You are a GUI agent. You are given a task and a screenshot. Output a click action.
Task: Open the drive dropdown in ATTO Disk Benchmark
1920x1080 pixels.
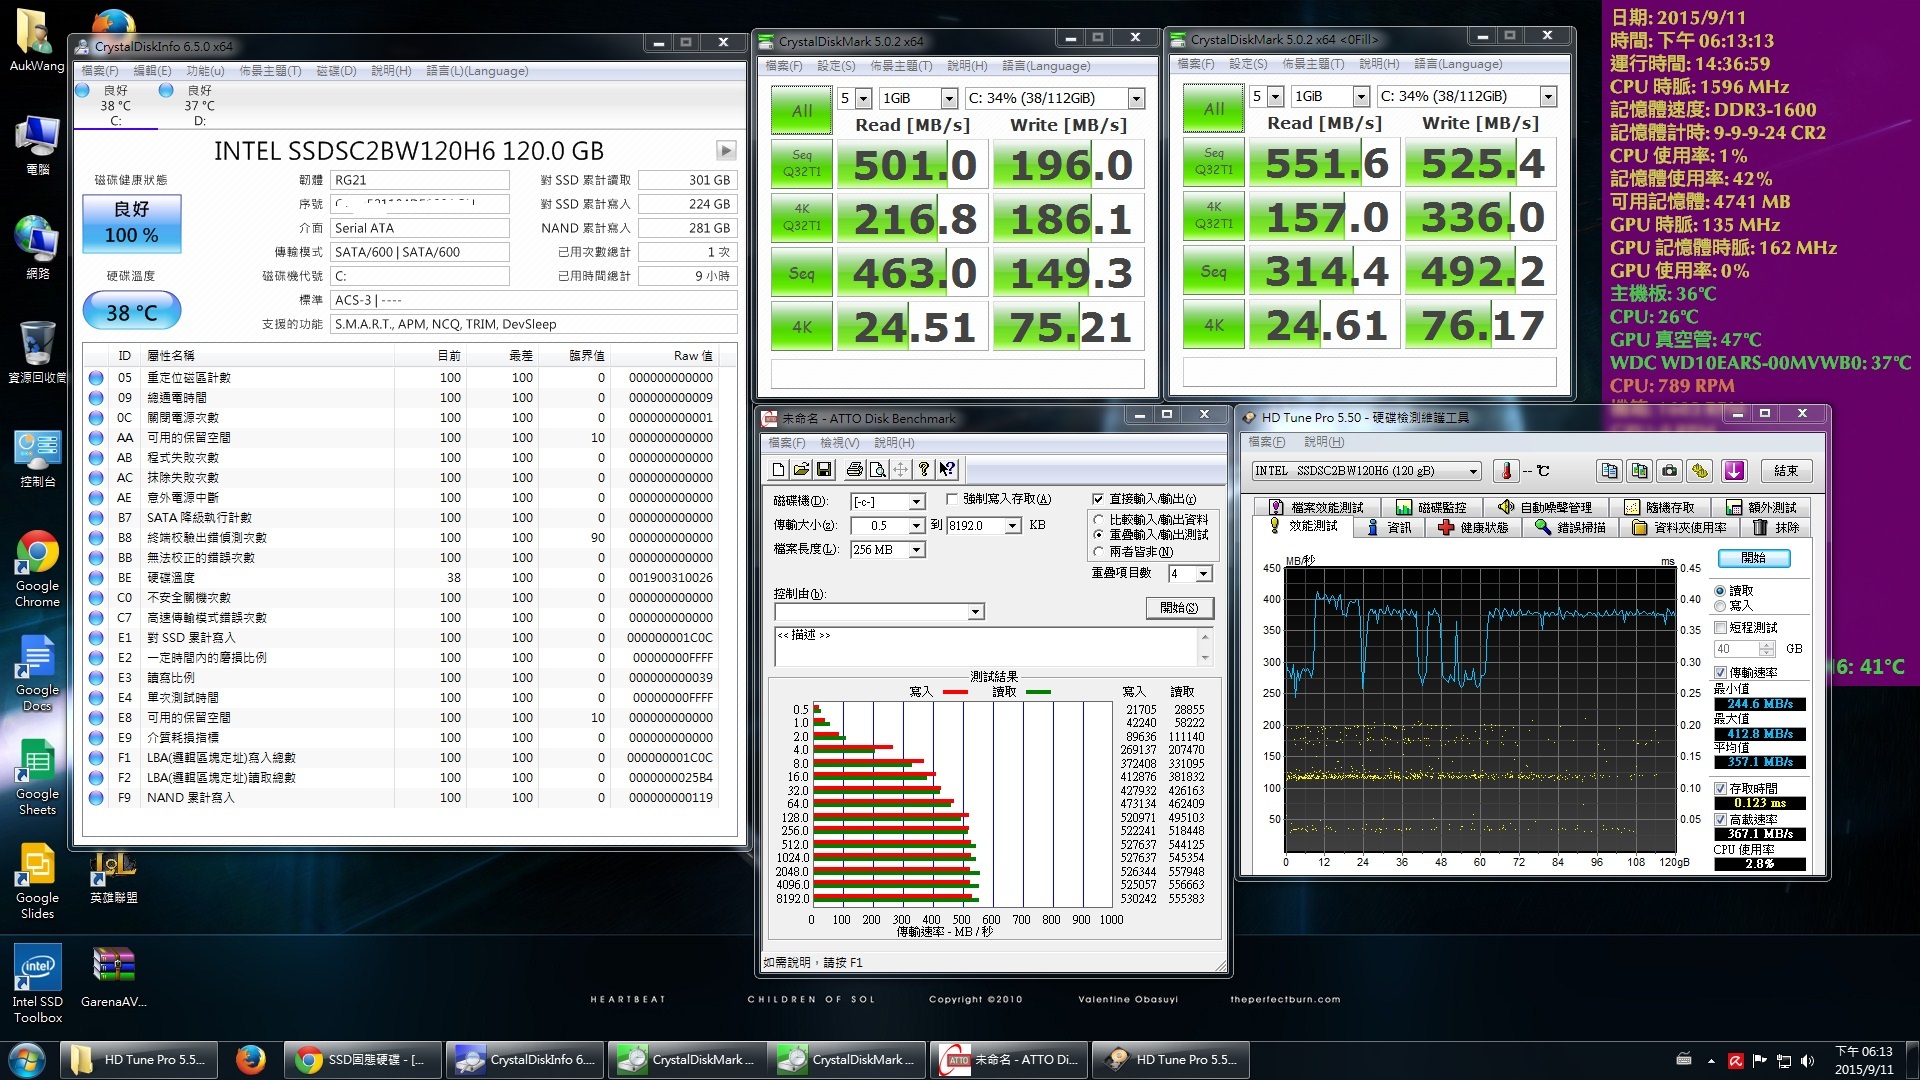916,502
